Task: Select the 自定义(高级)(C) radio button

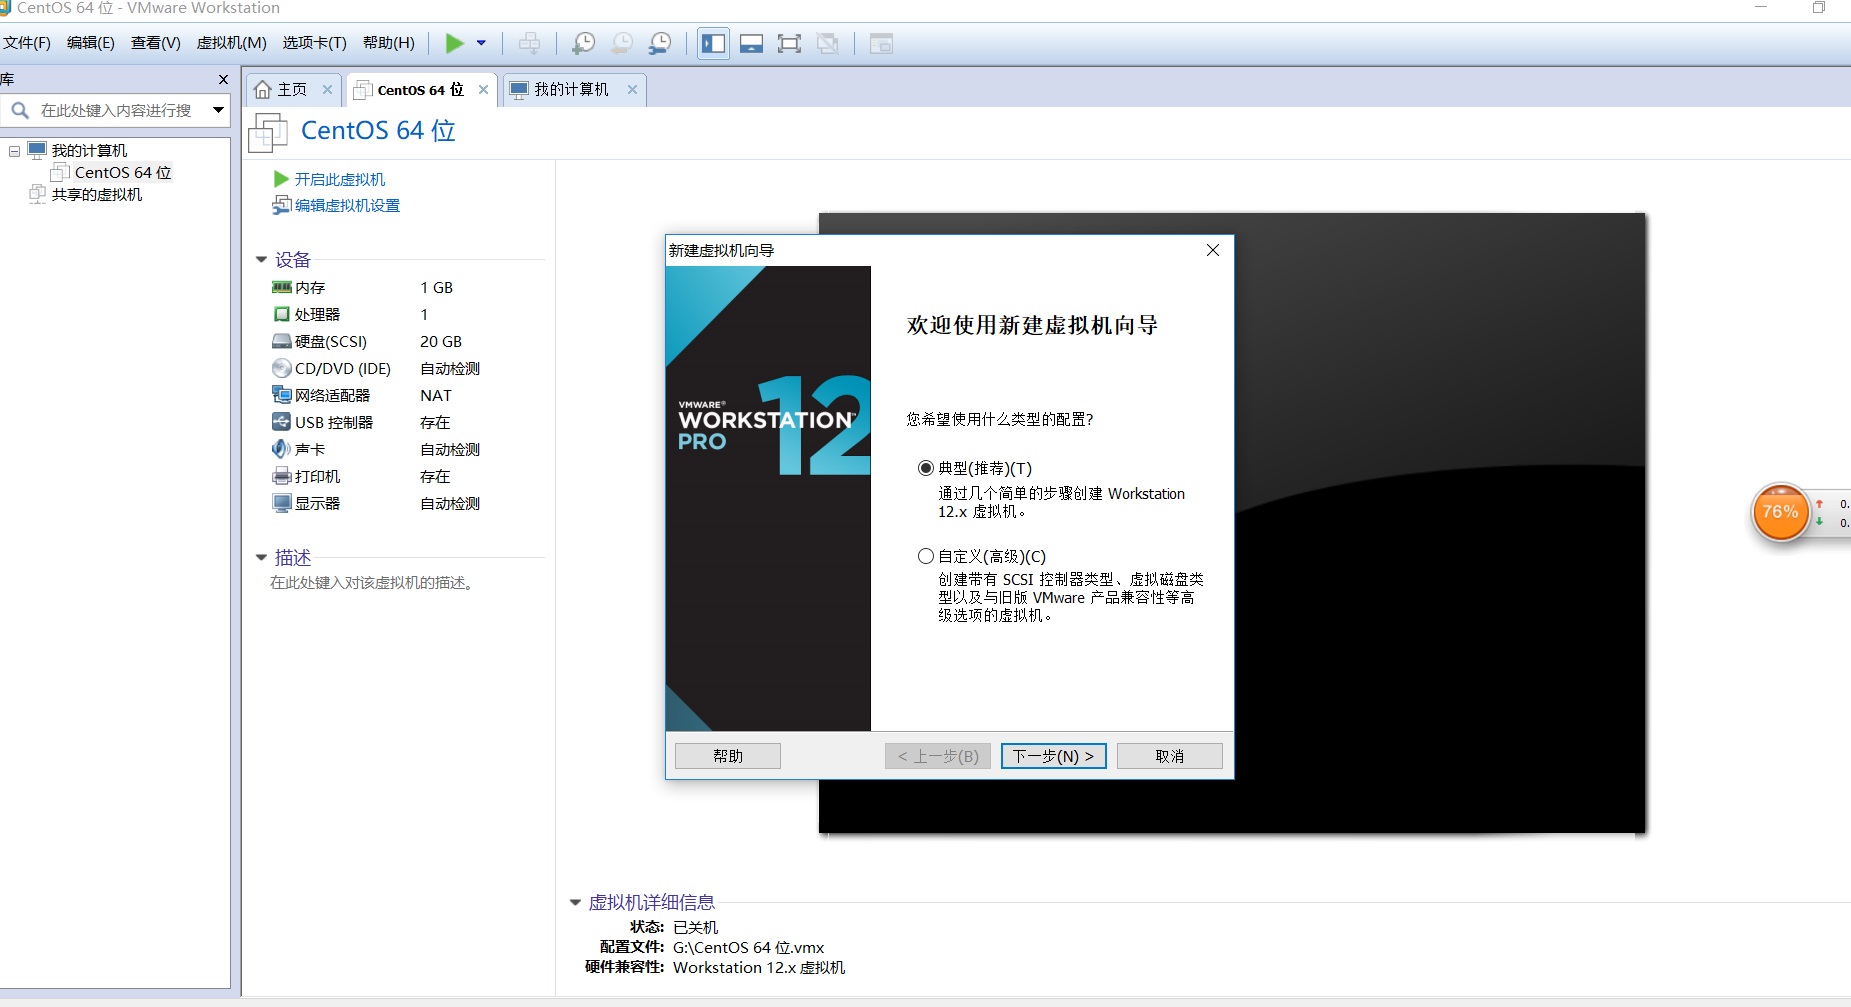Action: 926,556
